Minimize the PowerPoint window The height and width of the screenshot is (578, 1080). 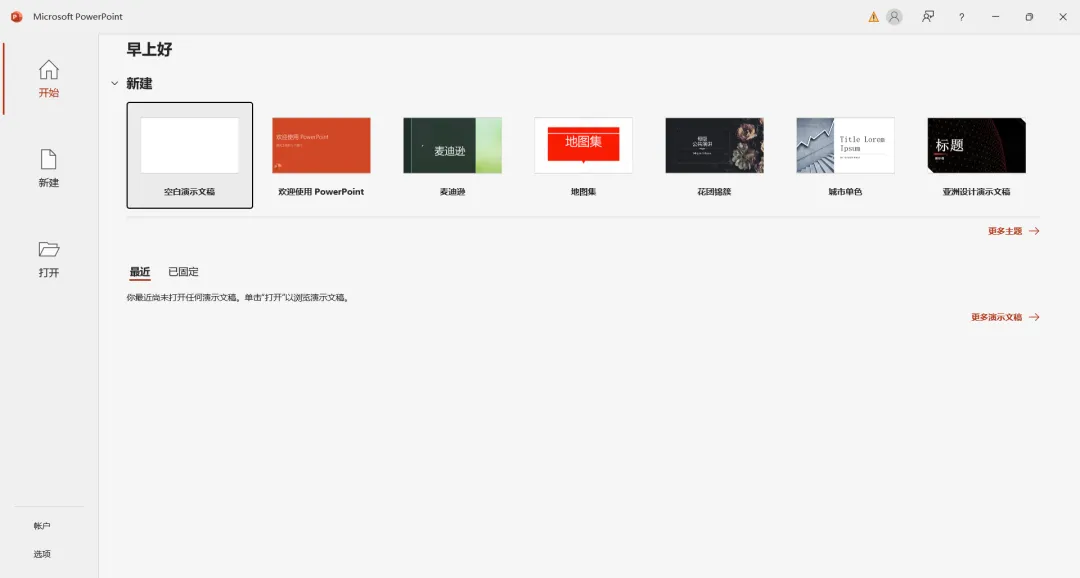tap(995, 17)
